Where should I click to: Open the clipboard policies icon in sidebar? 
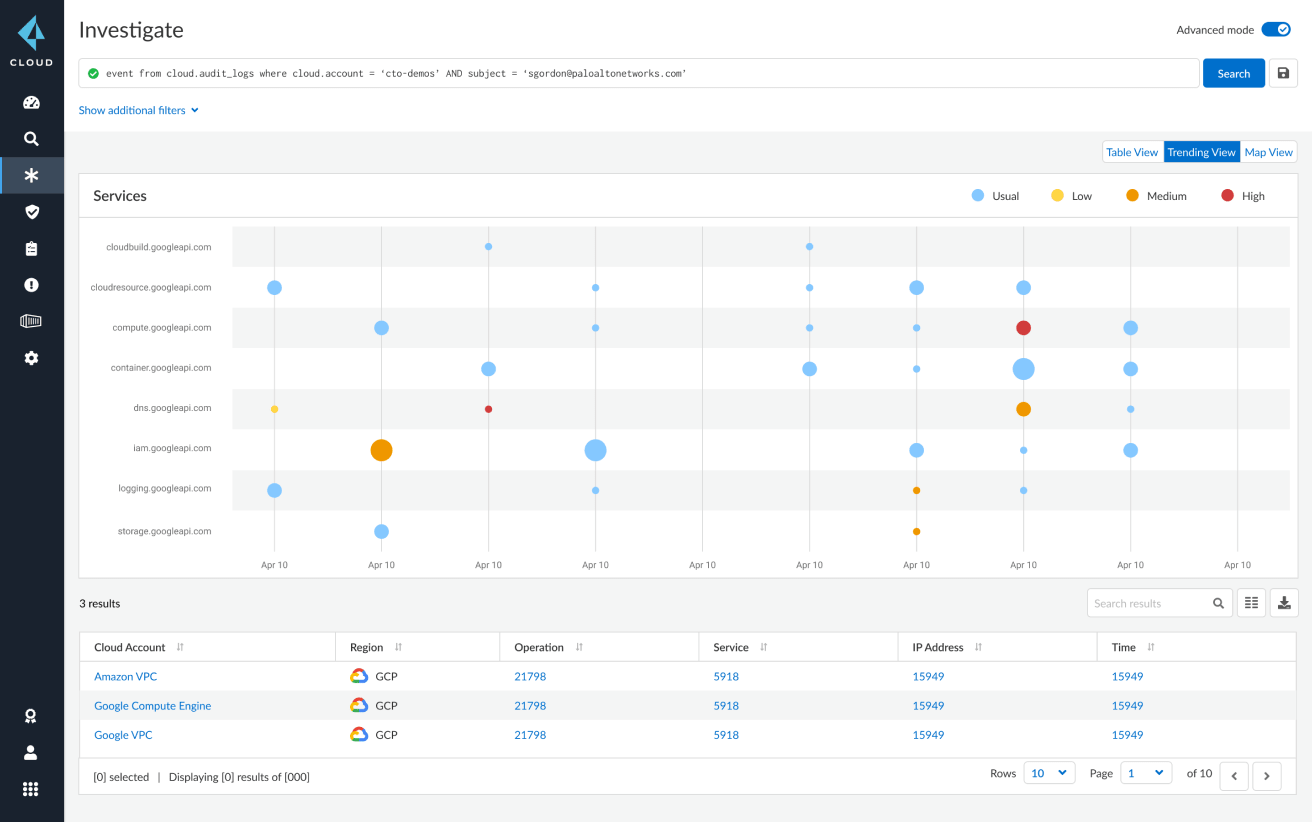click(31, 248)
